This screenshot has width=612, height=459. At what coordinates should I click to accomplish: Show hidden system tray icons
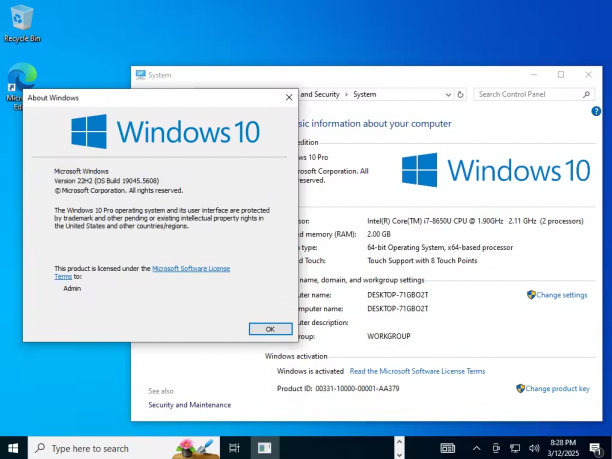pos(477,448)
